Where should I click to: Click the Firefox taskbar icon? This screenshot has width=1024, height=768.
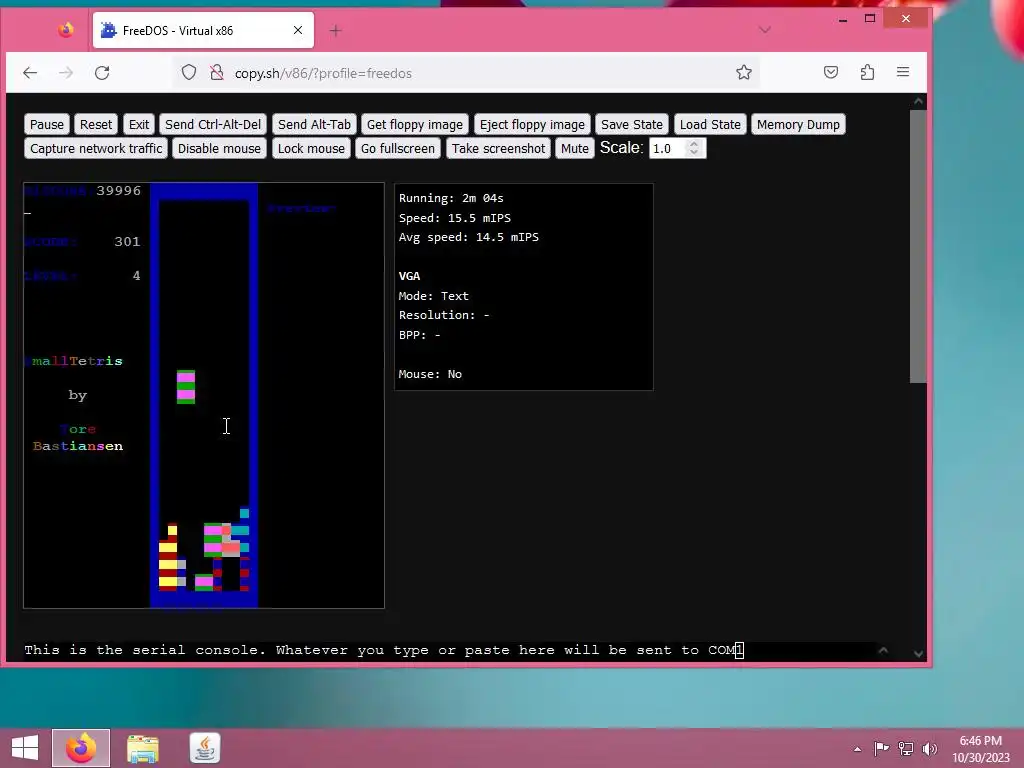(x=81, y=748)
